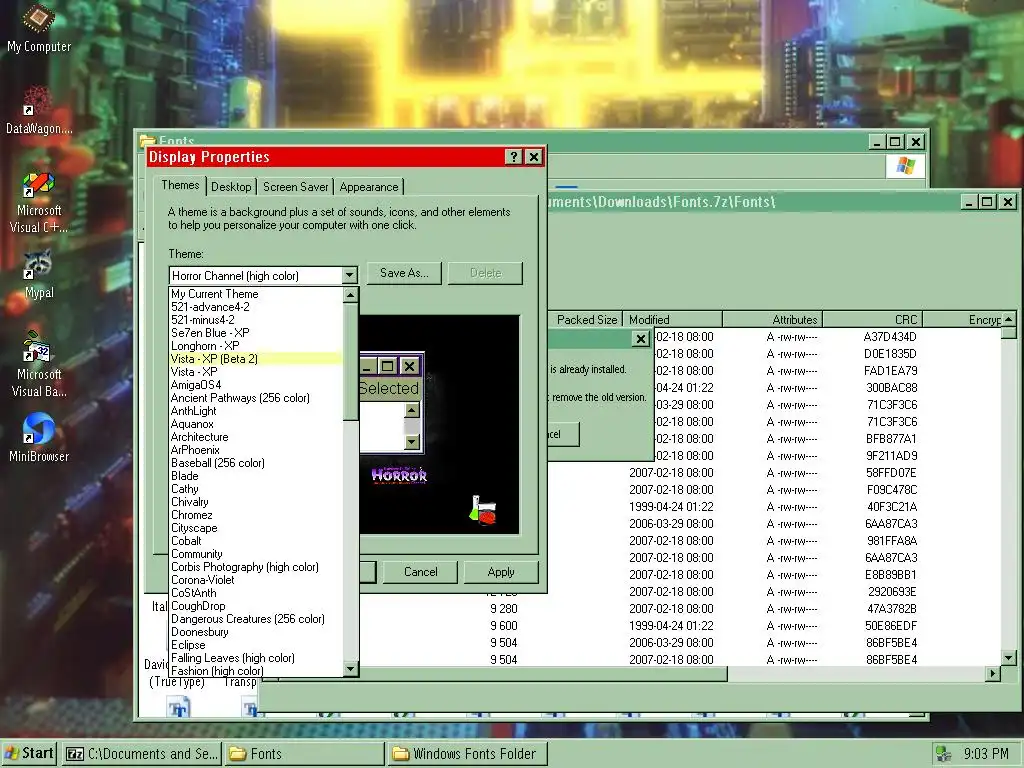This screenshot has width=1024, height=768.
Task: Select Dangerous Creatures (256 color) theme
Action: (255, 619)
